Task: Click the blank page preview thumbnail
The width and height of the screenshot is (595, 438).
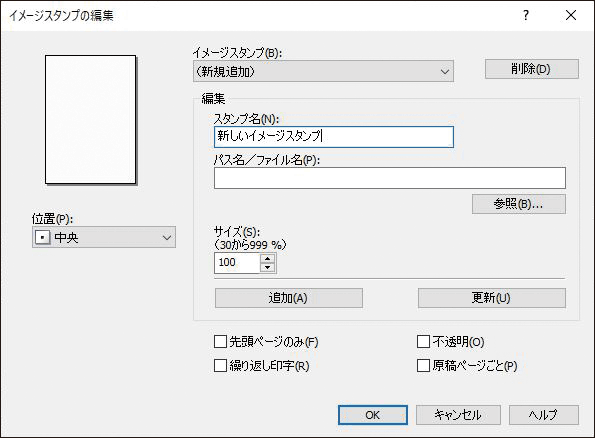Action: pos(90,120)
